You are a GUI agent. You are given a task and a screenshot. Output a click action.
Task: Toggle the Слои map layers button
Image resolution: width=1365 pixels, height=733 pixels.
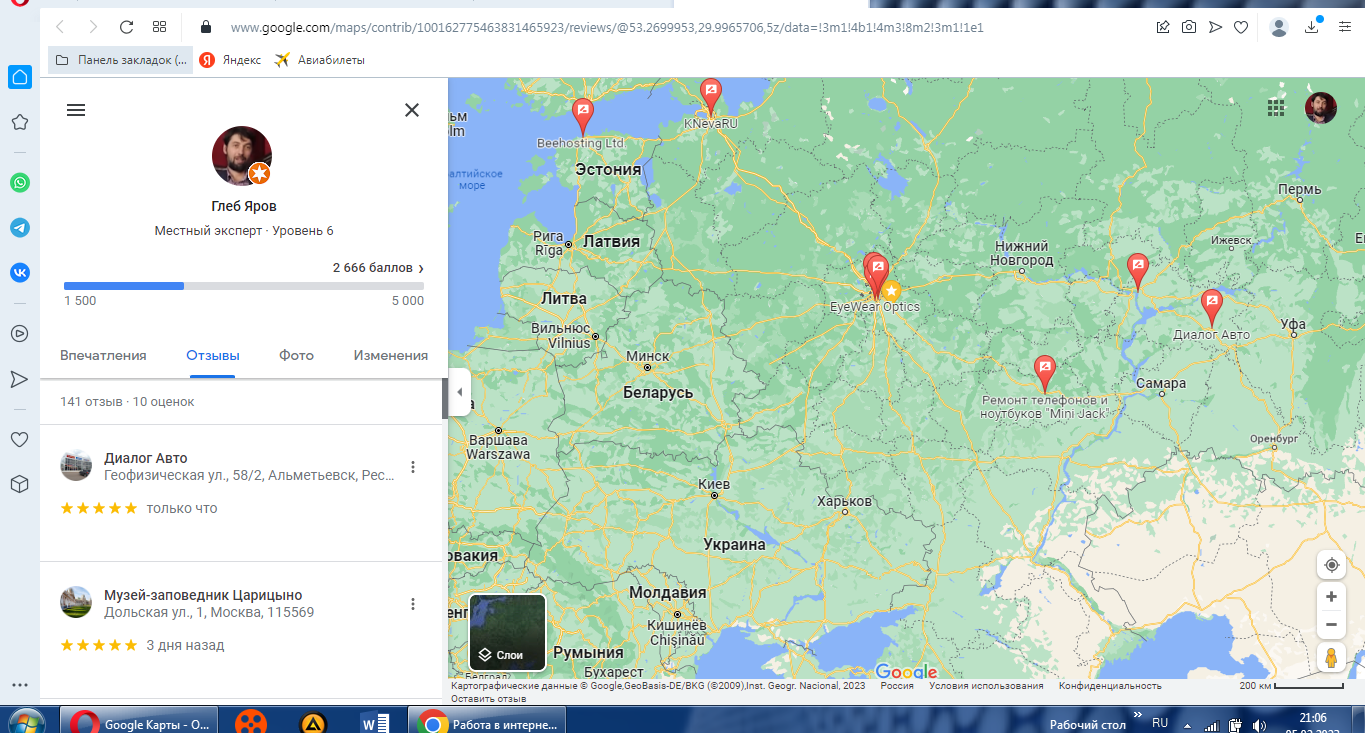coord(508,632)
